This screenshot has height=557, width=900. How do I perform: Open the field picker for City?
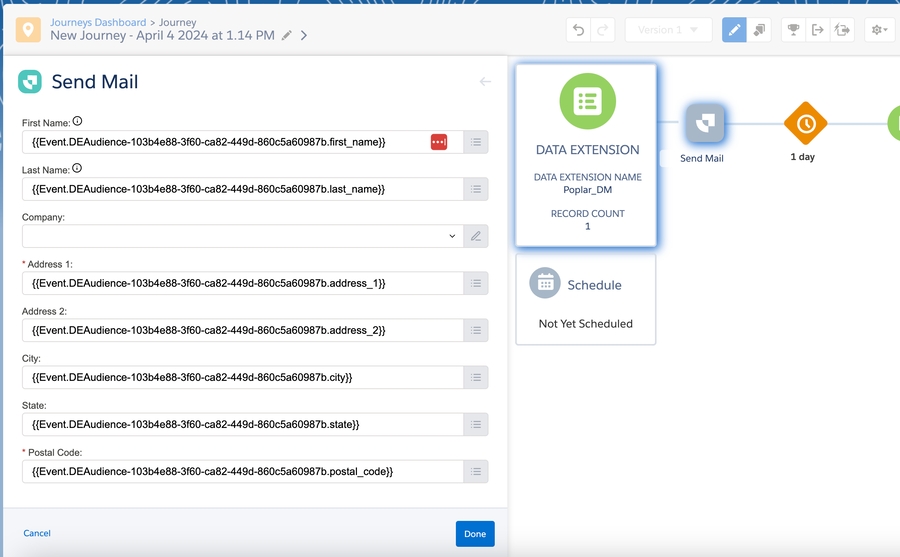pos(476,377)
